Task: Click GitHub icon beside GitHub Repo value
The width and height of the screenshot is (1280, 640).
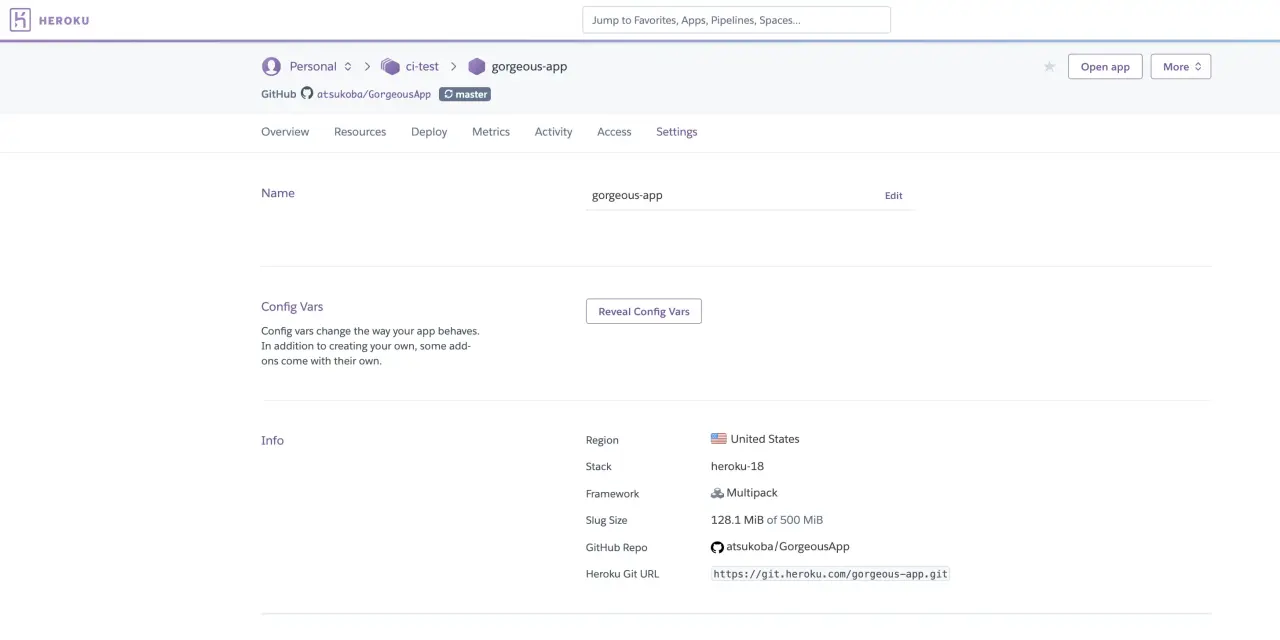Action: click(717, 547)
